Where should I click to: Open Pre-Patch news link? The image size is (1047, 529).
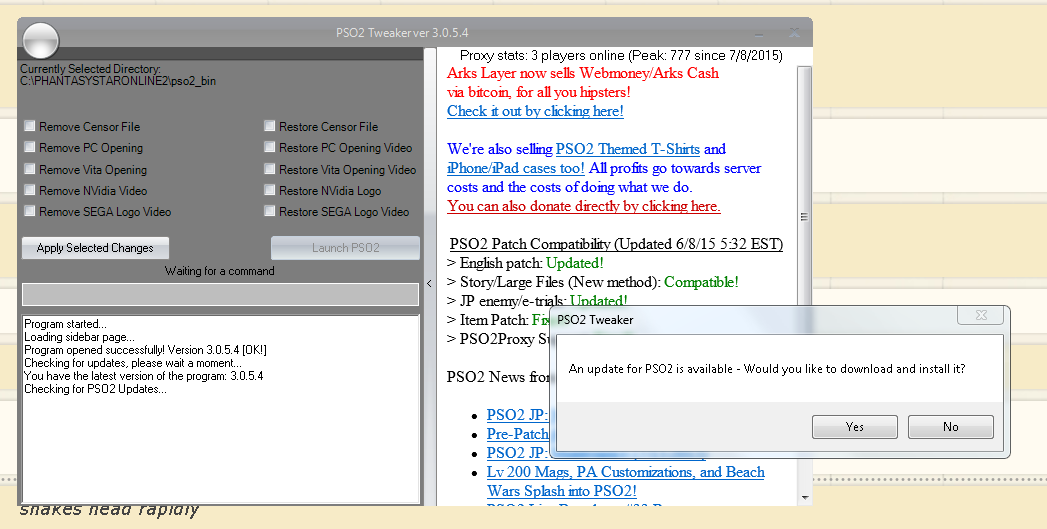[517, 434]
